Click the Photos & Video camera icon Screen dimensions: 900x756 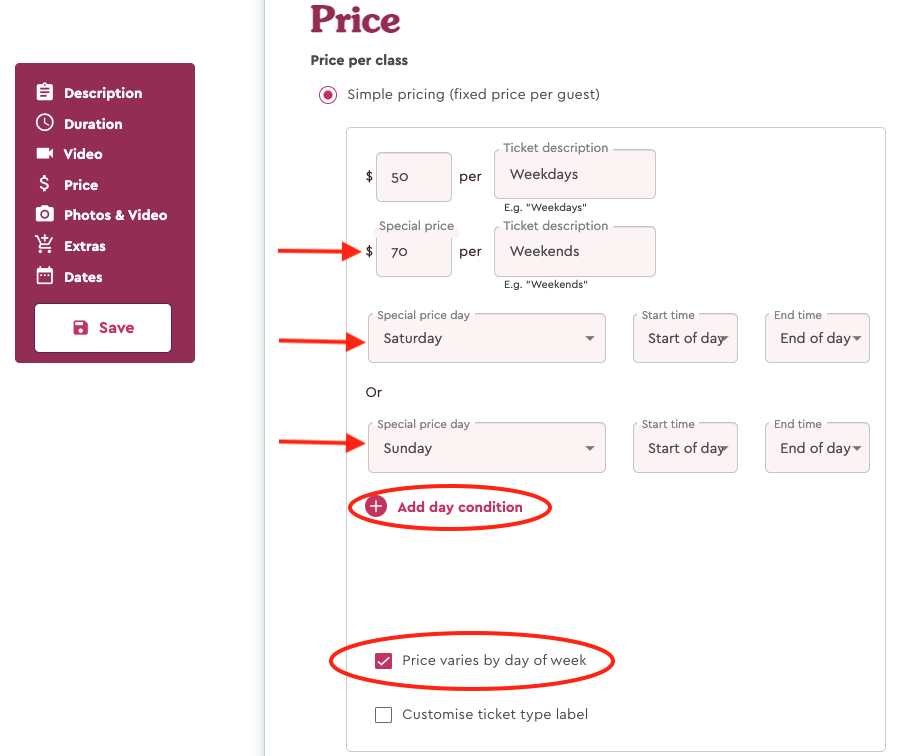coord(45,214)
